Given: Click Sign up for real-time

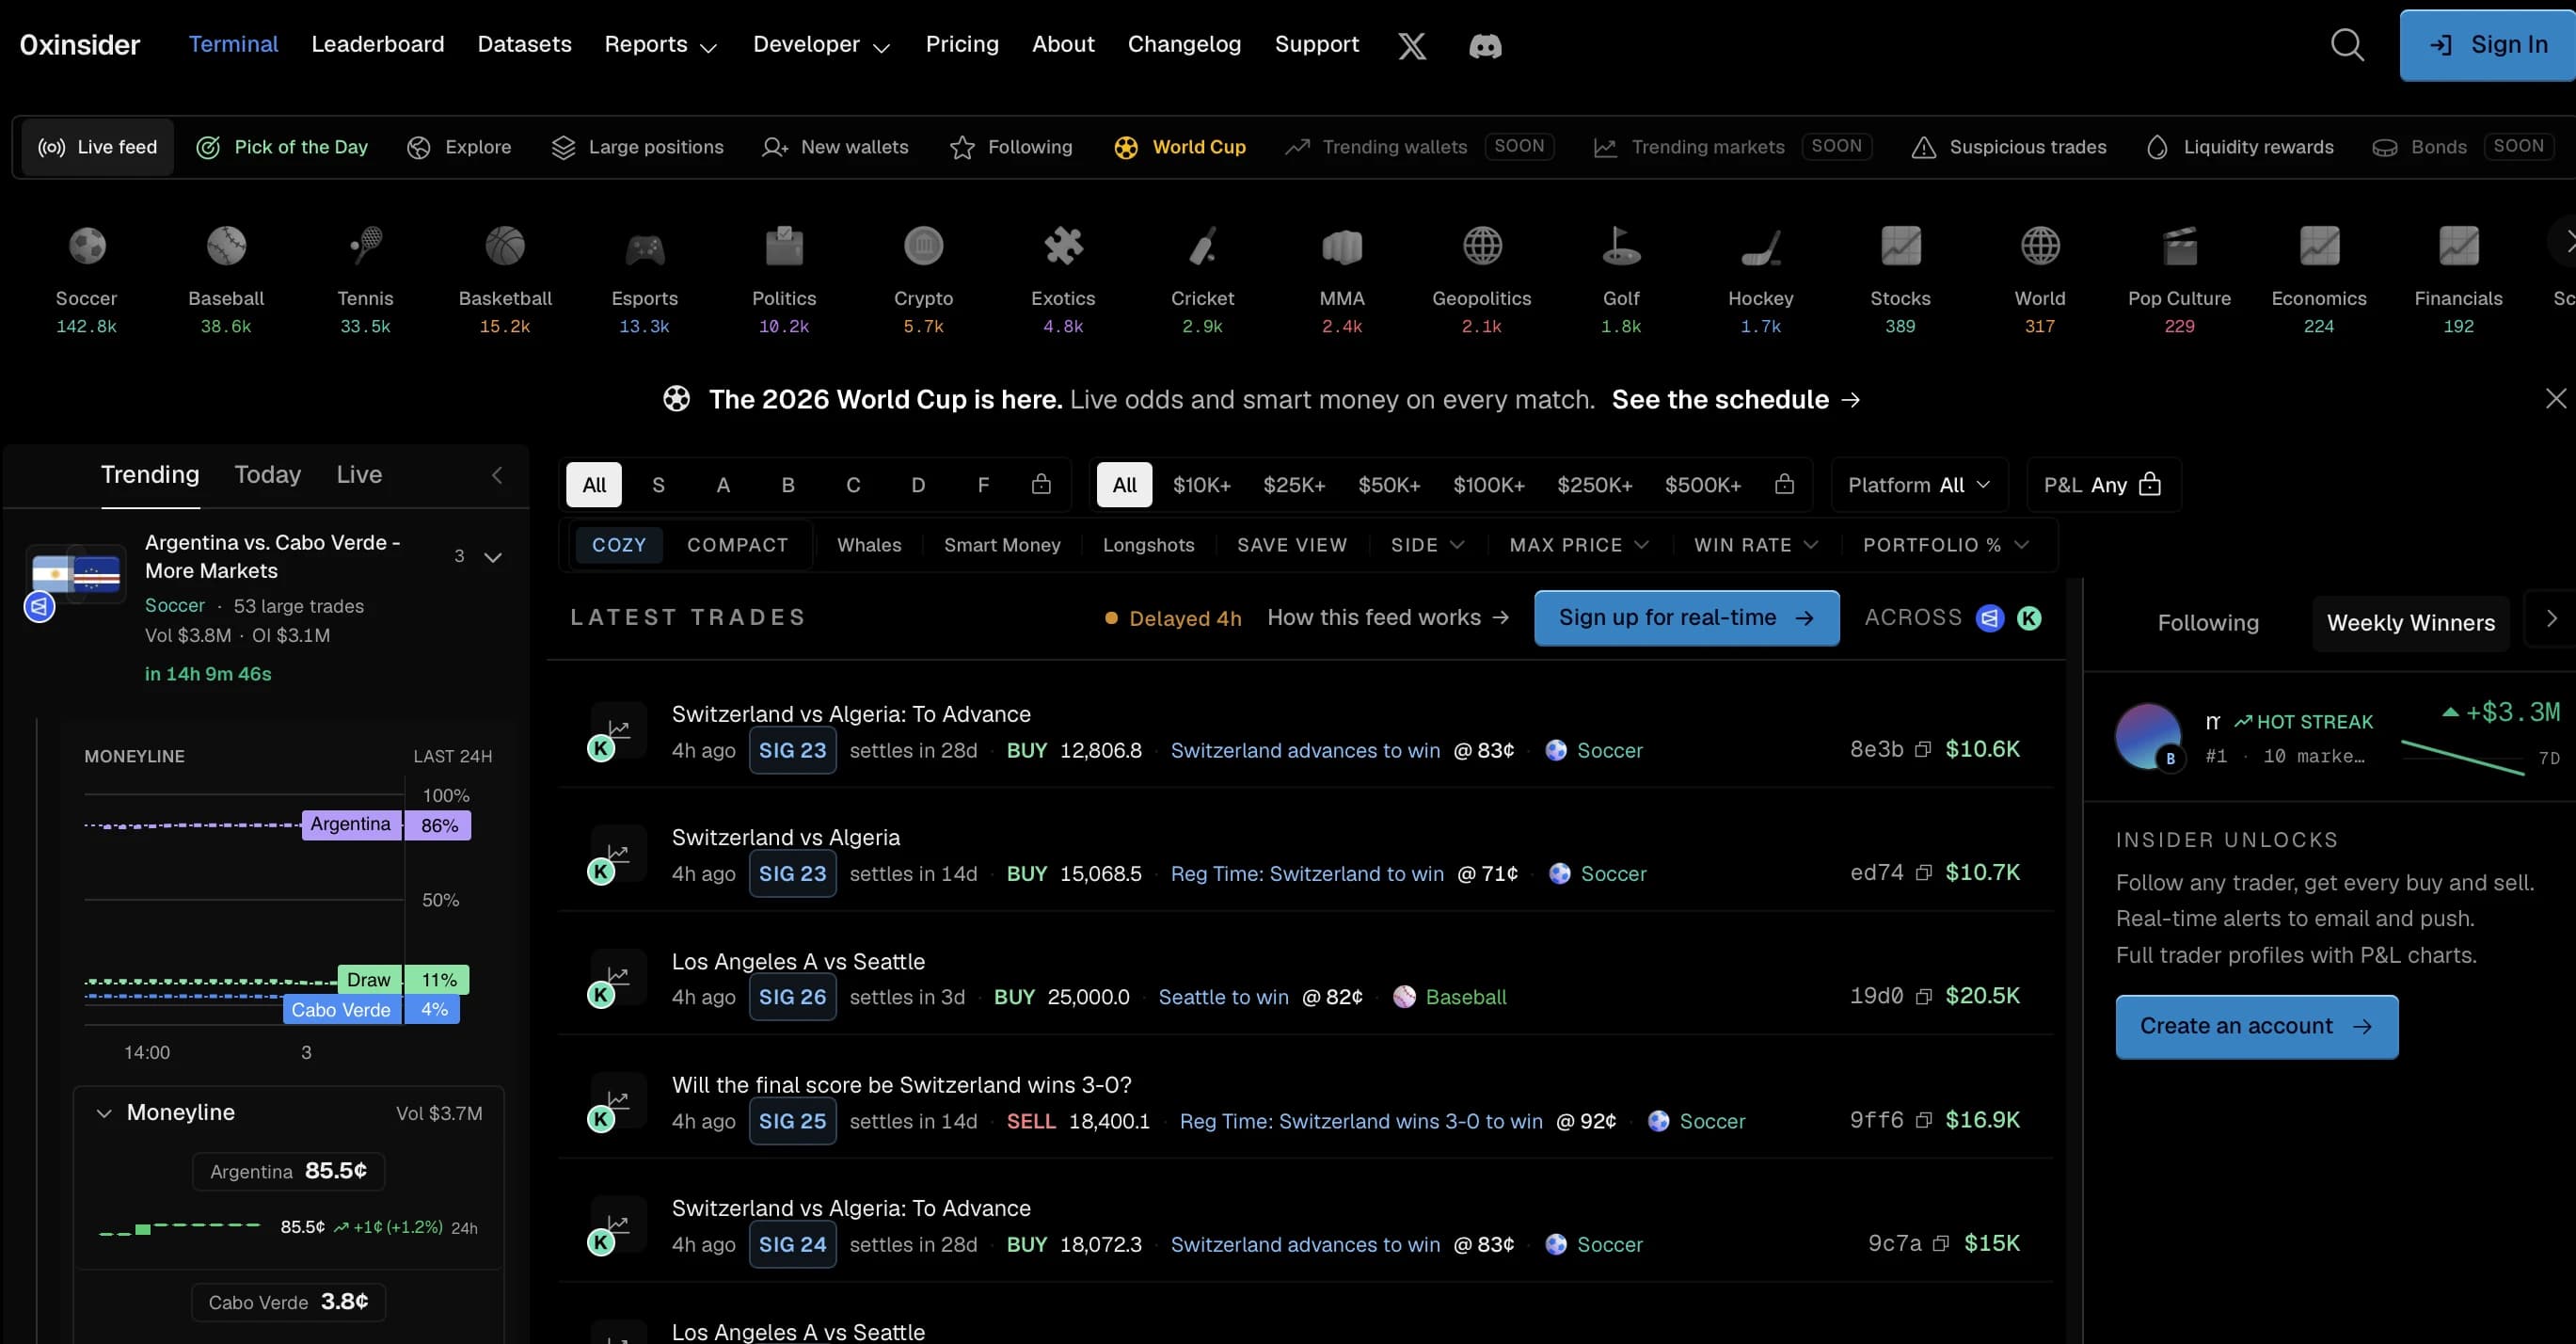Looking at the screenshot, I should click(x=1686, y=618).
